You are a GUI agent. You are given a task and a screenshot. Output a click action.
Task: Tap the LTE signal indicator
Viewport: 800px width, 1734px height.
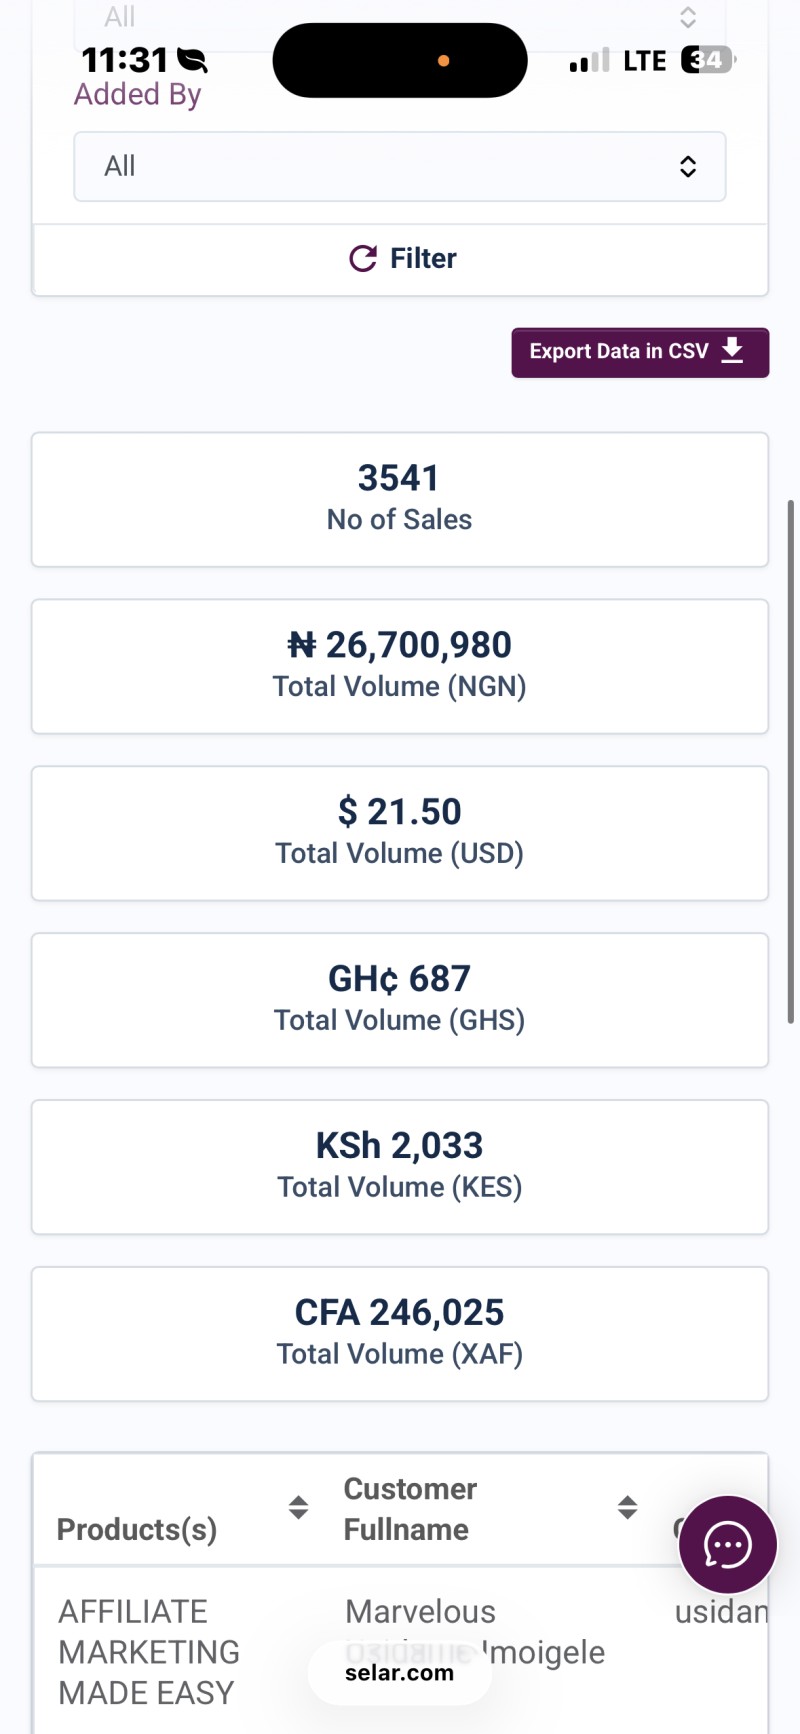point(644,61)
